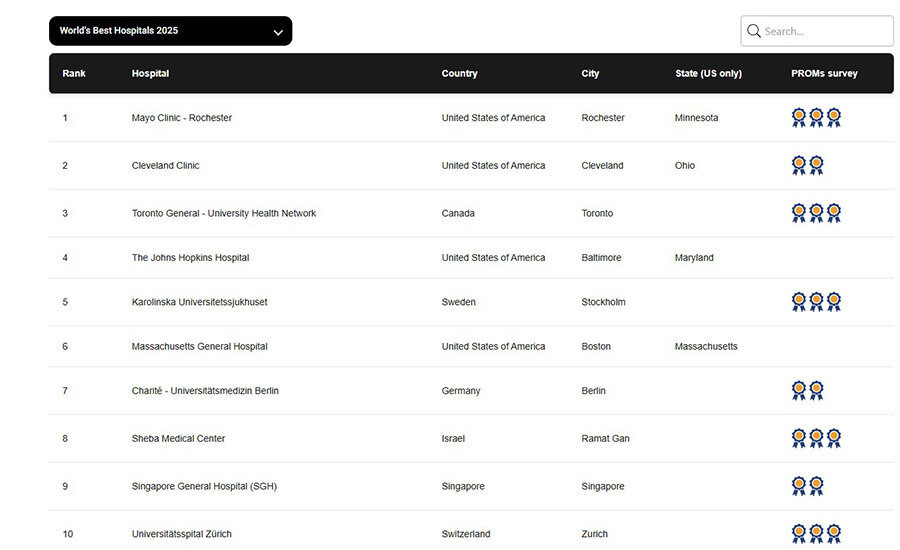Click the Israel country cell

453,439
